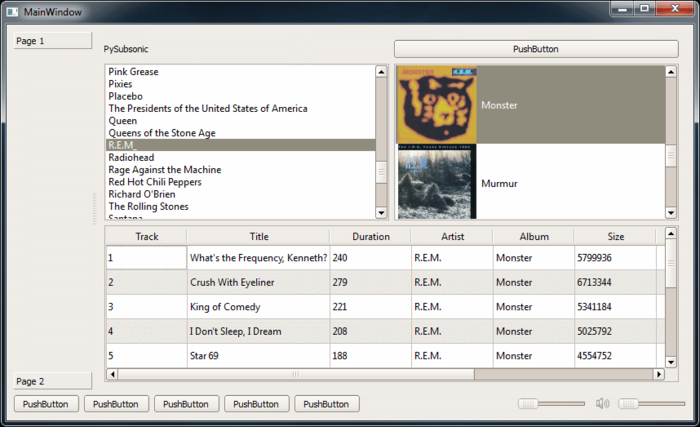Sort by the Album column header
This screenshot has width=700, height=427.
(534, 236)
